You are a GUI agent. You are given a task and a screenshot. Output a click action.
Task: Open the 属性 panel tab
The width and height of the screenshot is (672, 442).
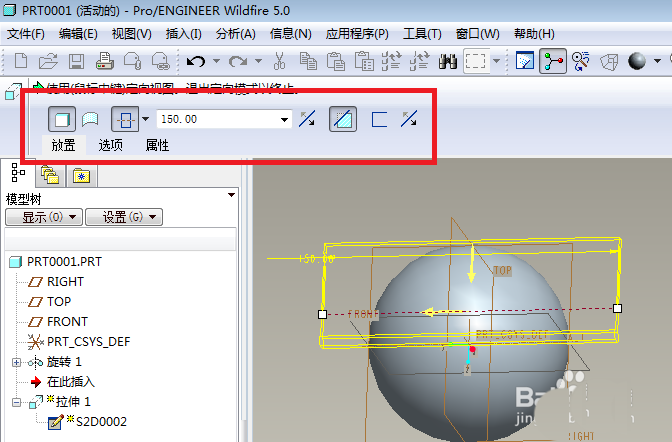click(157, 145)
